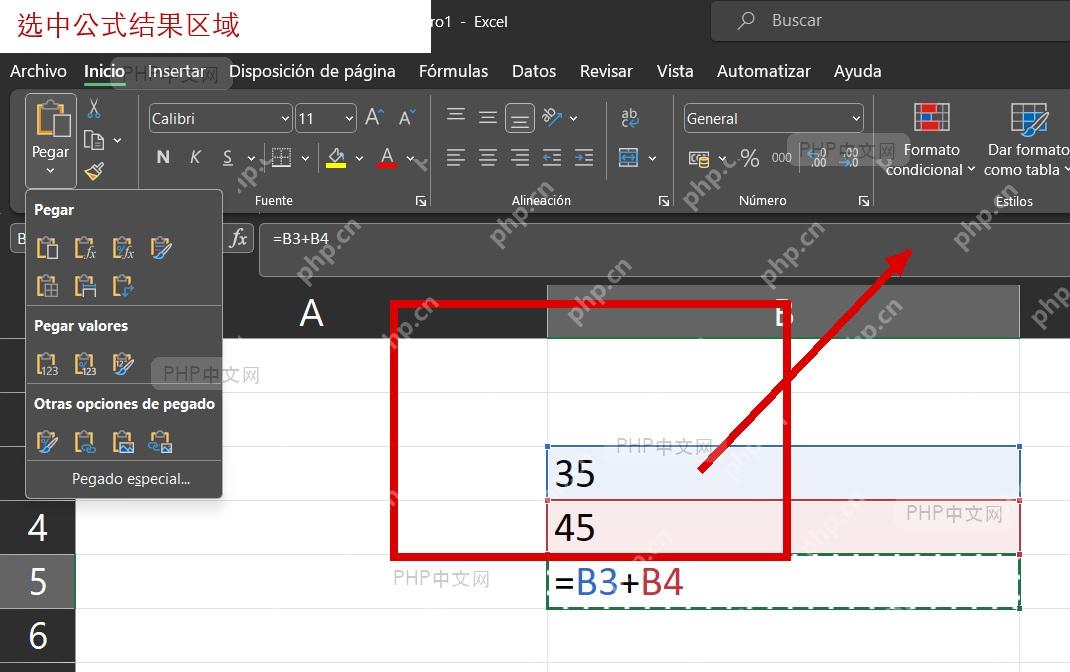The image size is (1070, 672).
Task: Click the Increase Font Size icon
Action: [x=374, y=117]
